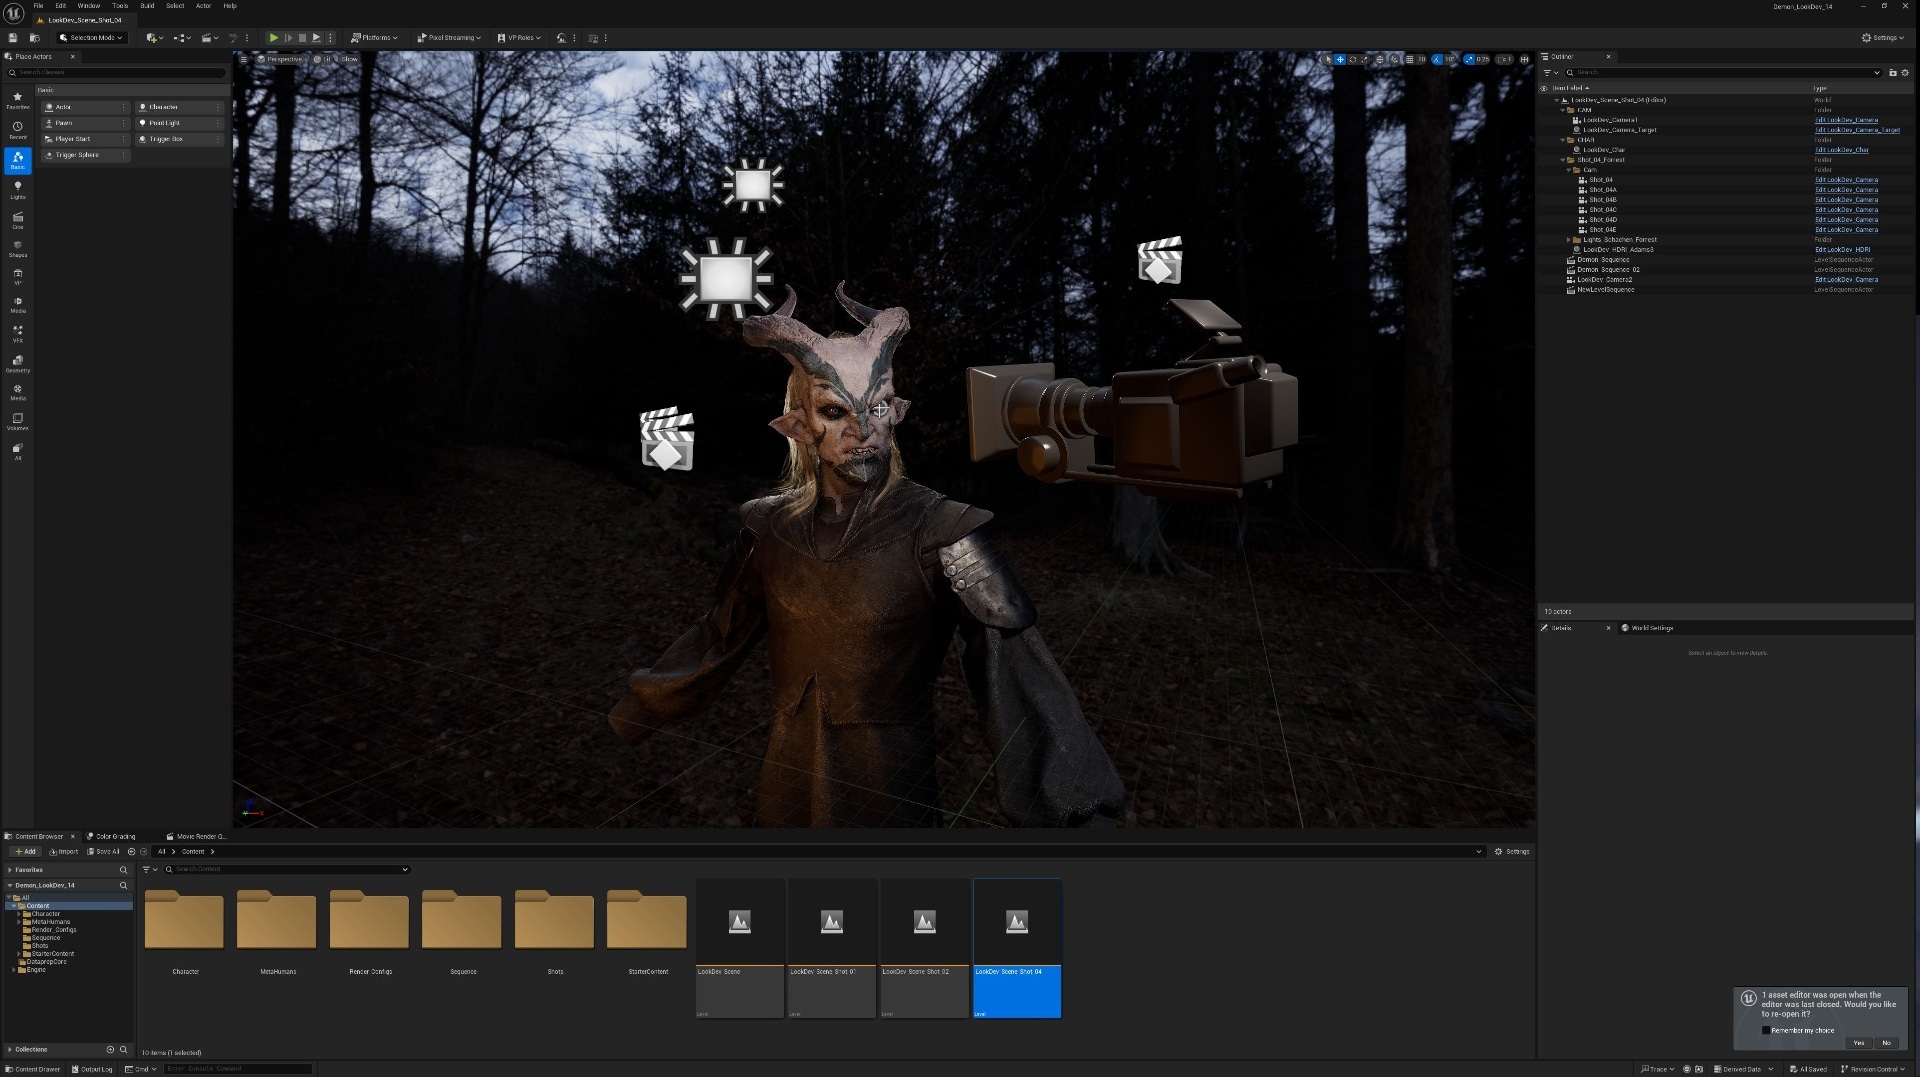Click the Import button in Content Browser
Image resolution: width=1920 pixels, height=1077 pixels.
click(64, 852)
